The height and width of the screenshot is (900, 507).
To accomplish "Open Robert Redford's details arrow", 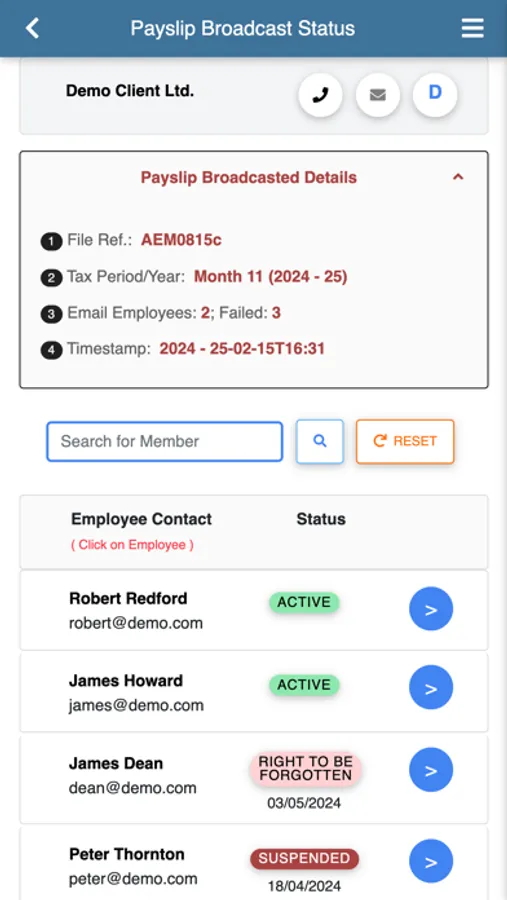I will click(x=431, y=609).
